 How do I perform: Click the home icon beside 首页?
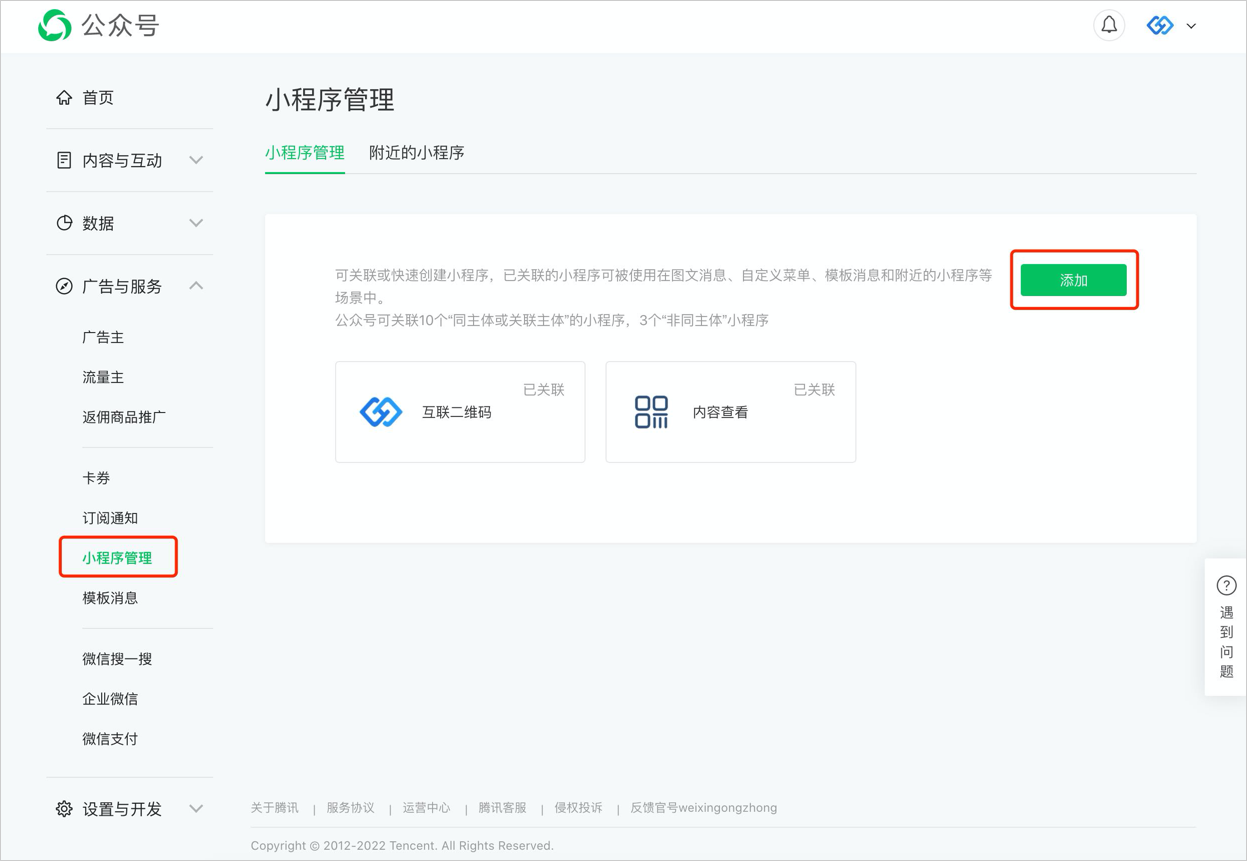point(64,98)
